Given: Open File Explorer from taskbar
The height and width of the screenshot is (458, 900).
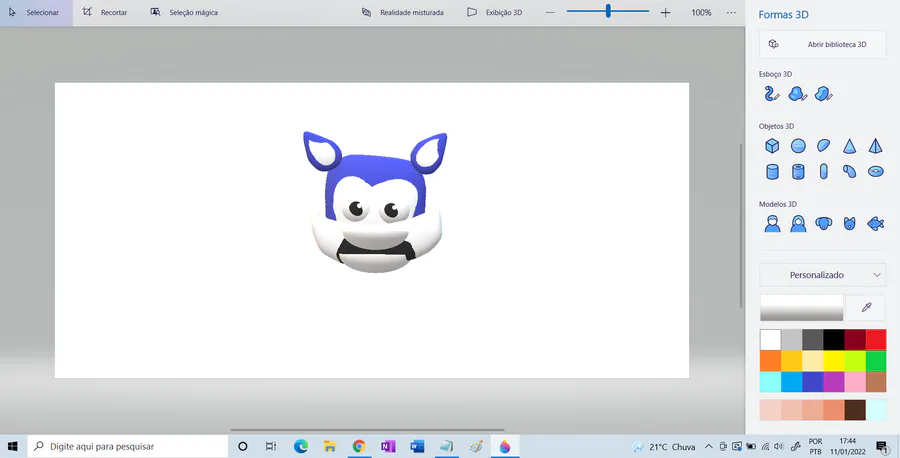Looking at the screenshot, I should click(329, 446).
